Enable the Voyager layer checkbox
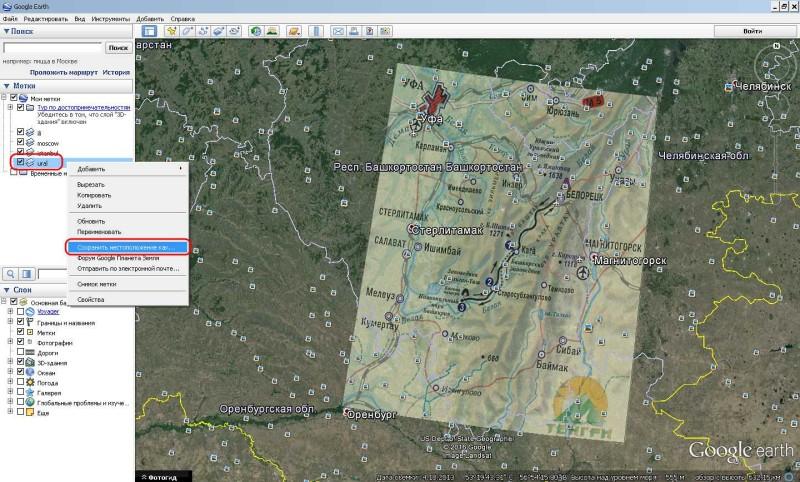800x482 pixels. (x=20, y=312)
